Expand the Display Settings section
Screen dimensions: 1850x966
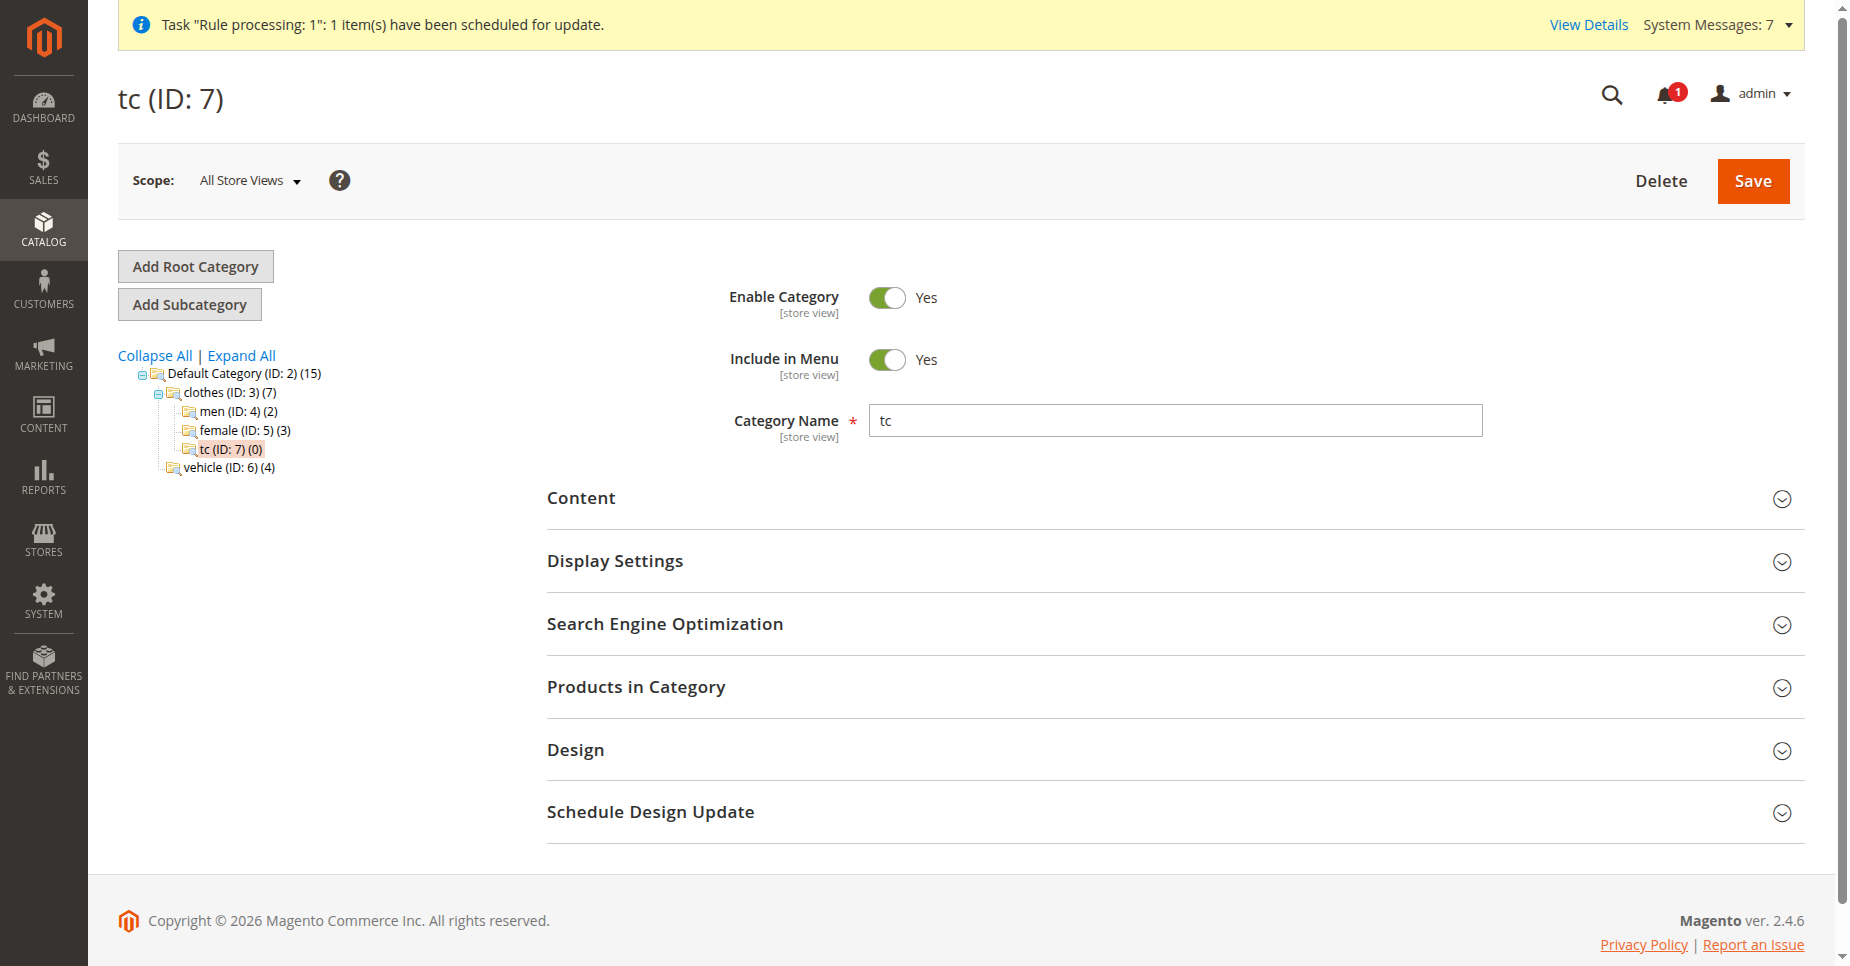point(1175,562)
